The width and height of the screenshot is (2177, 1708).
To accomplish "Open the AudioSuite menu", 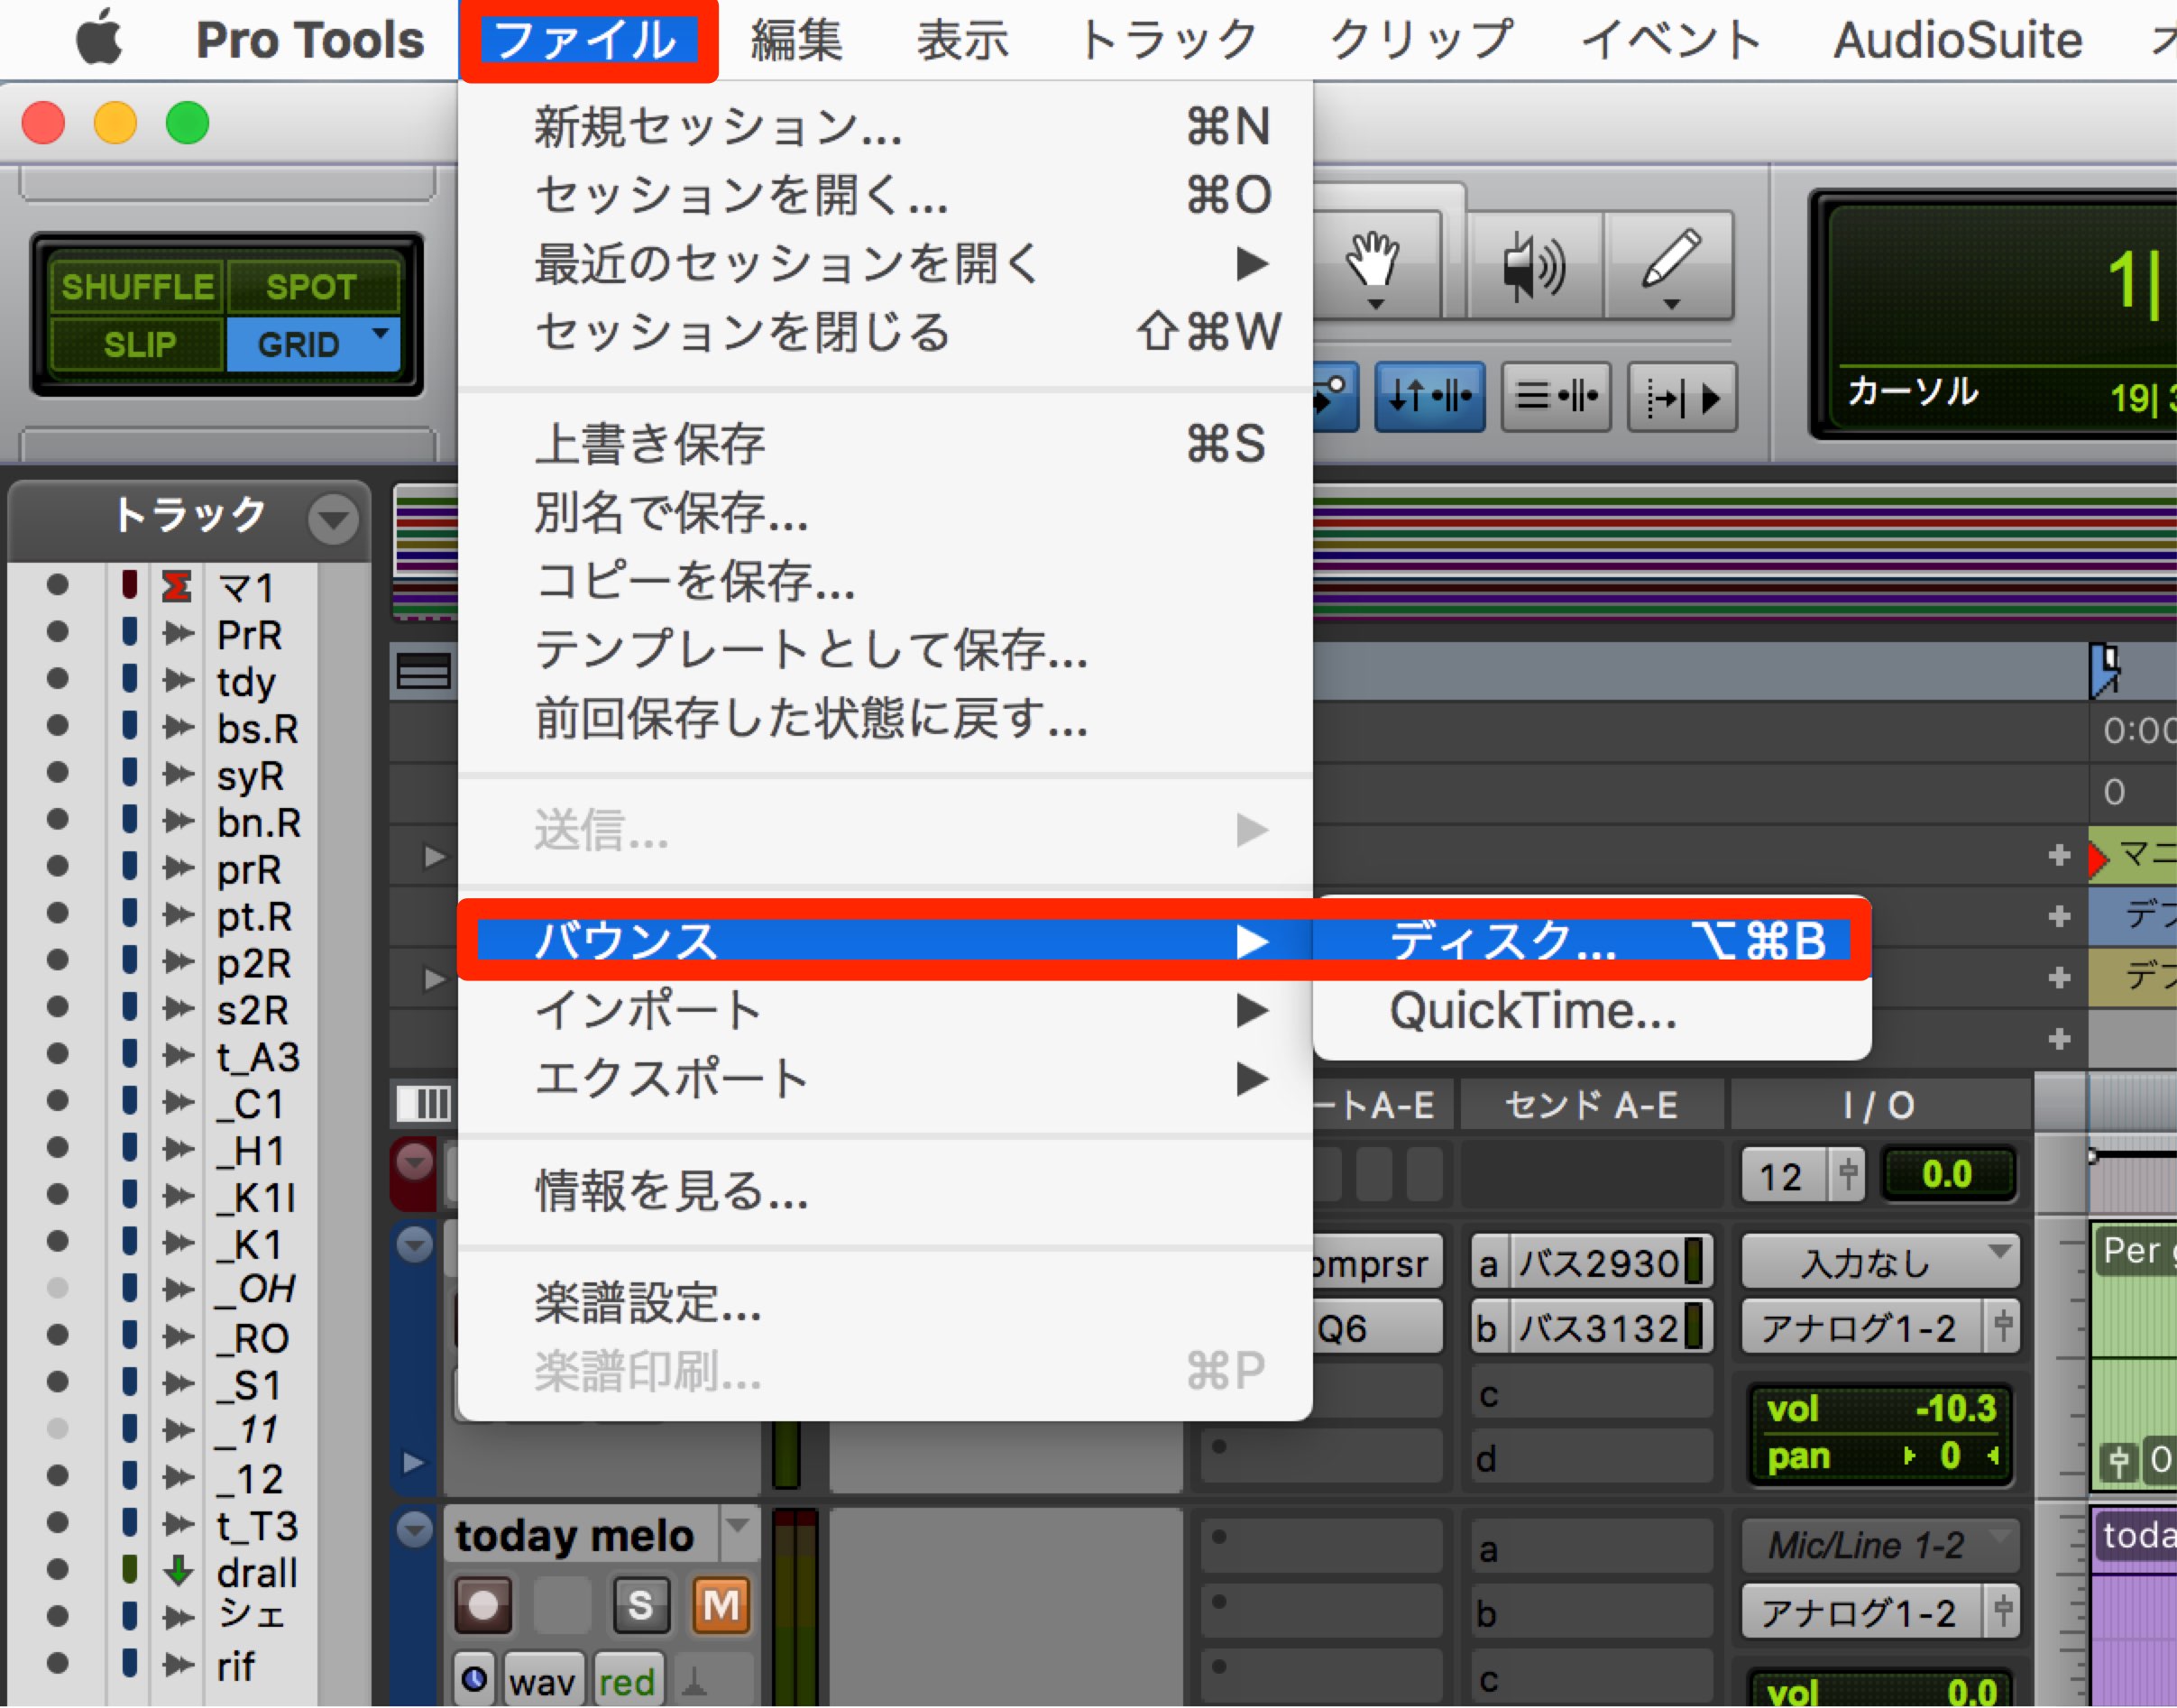I will point(1956,40).
